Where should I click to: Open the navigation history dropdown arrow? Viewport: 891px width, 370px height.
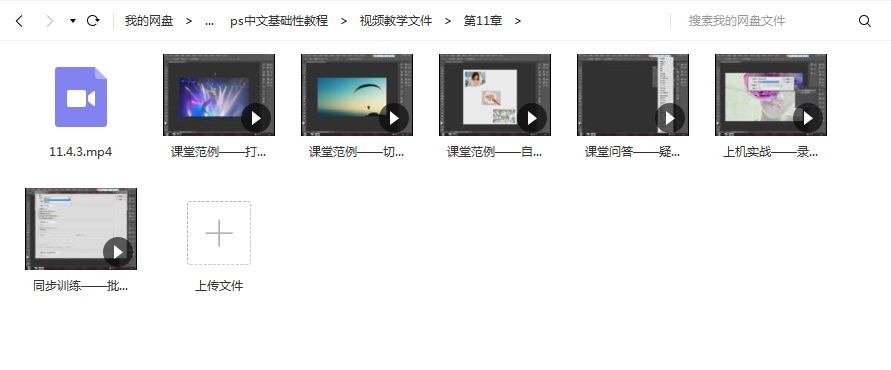(x=73, y=21)
